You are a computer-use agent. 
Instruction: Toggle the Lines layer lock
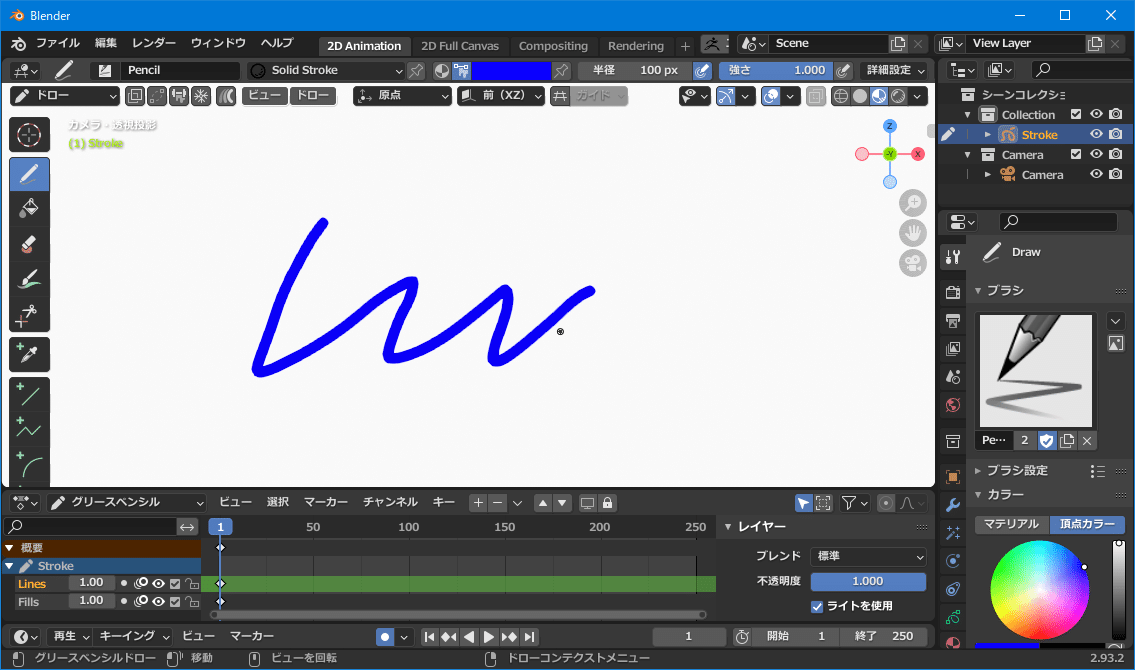click(x=192, y=583)
